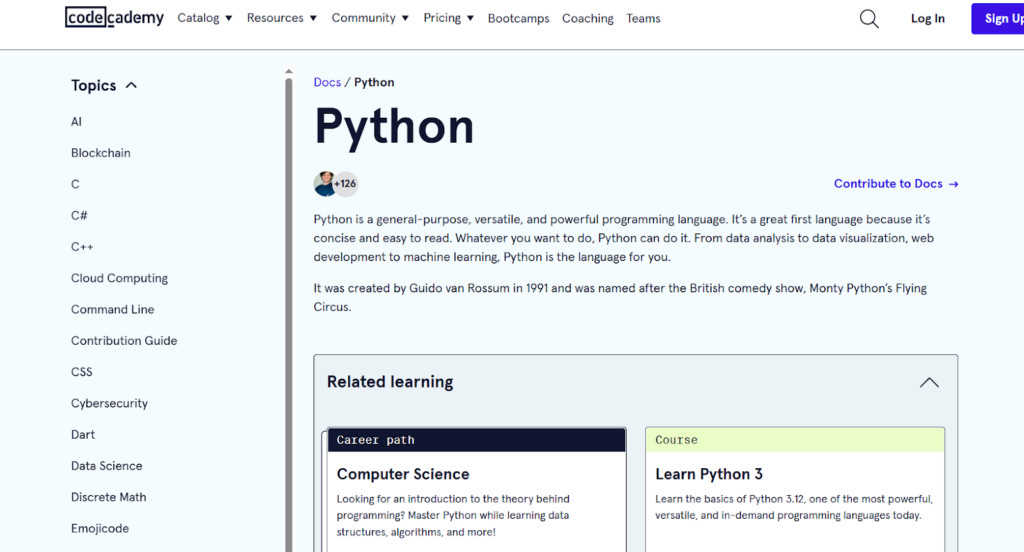Expand the Pricing dropdown
This screenshot has height=552, width=1024.
point(448,18)
